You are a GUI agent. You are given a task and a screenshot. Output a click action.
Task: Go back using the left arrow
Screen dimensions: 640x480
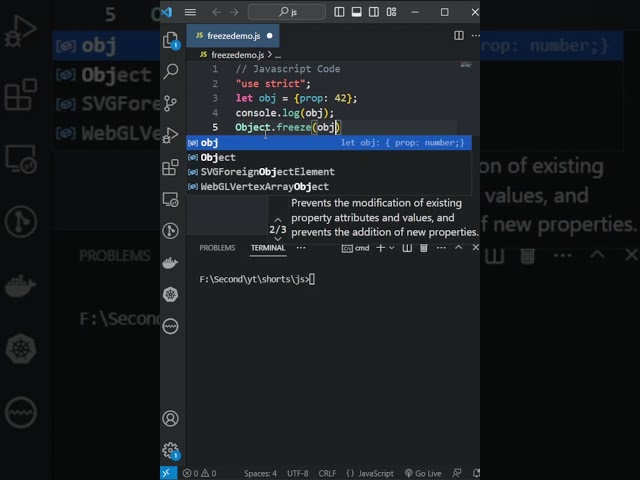[x=217, y=12]
